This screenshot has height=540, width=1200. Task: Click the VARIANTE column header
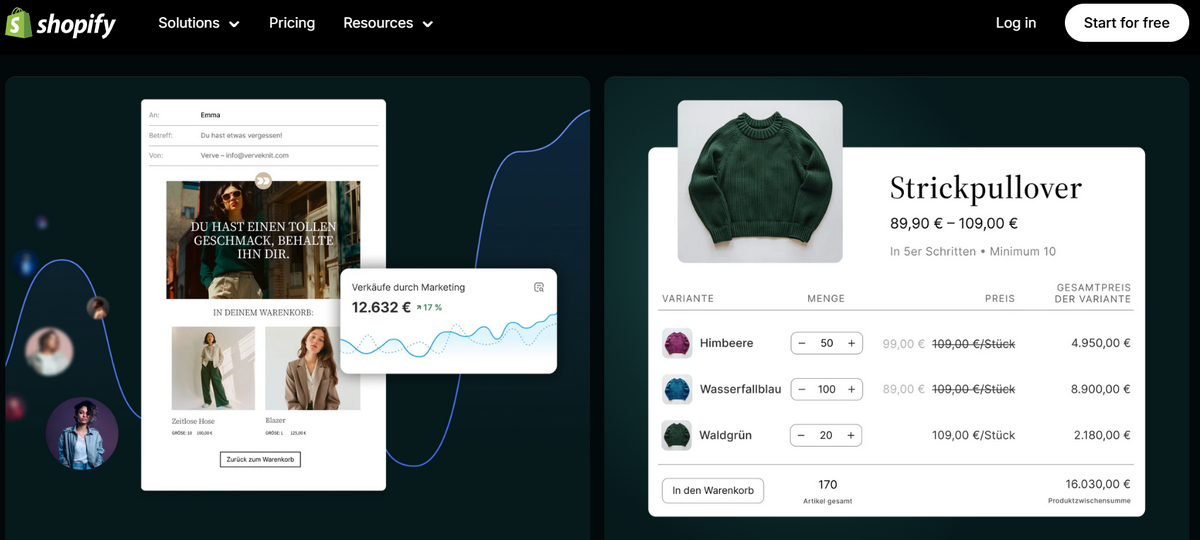click(687, 298)
